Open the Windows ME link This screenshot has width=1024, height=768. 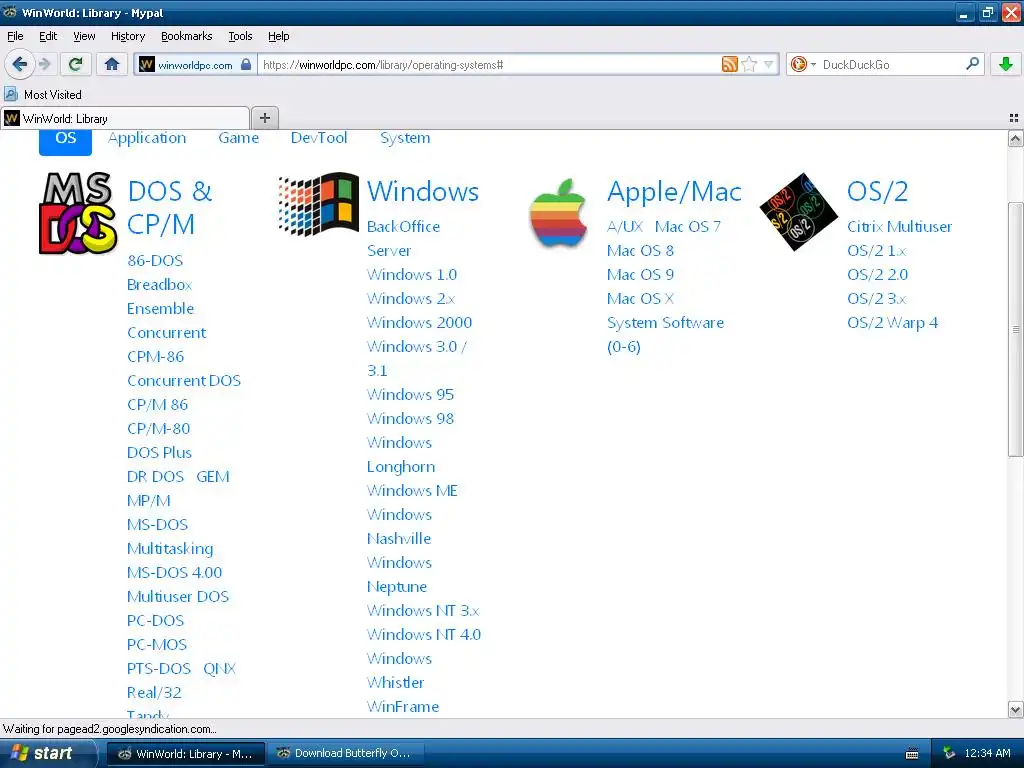[412, 490]
